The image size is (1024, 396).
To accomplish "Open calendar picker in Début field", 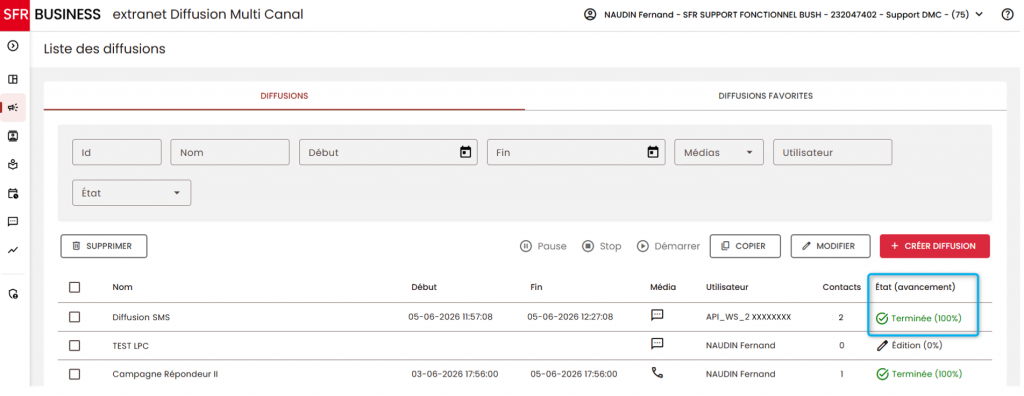I will pos(465,152).
